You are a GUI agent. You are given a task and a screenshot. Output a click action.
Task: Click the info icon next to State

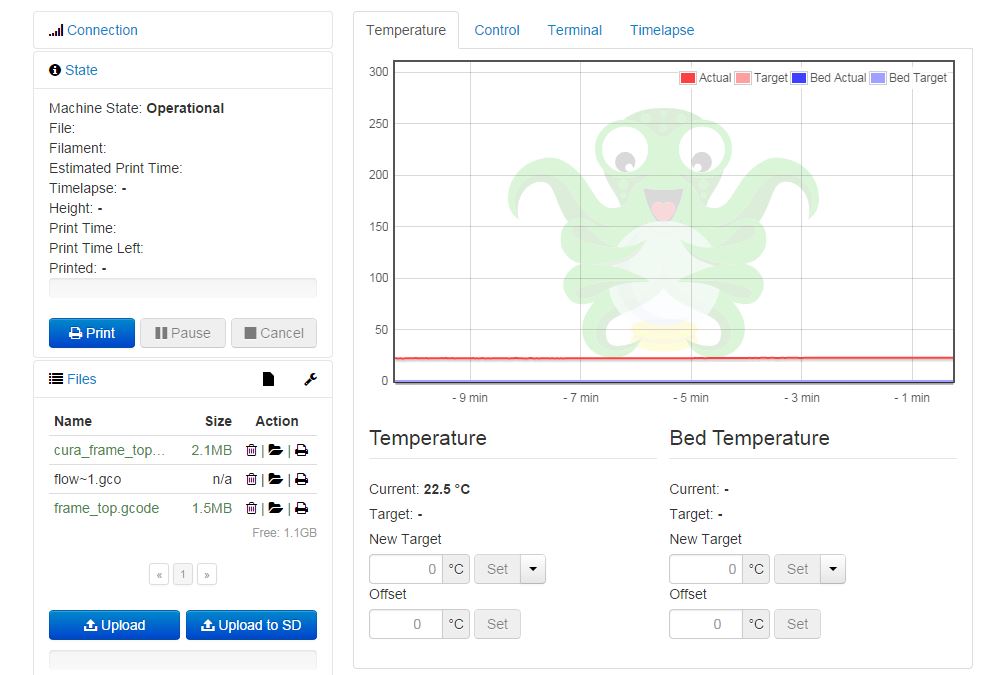[55, 70]
